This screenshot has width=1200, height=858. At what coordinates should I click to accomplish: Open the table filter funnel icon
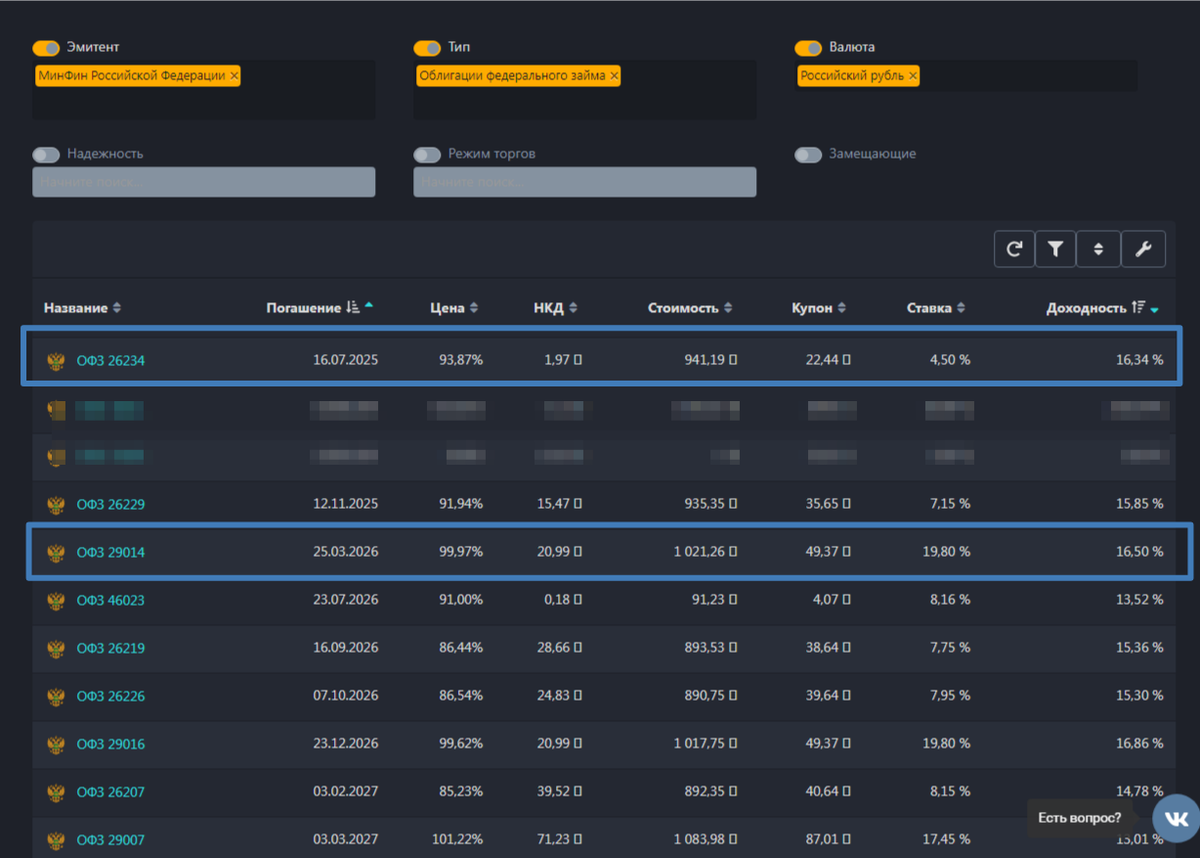coord(1055,249)
